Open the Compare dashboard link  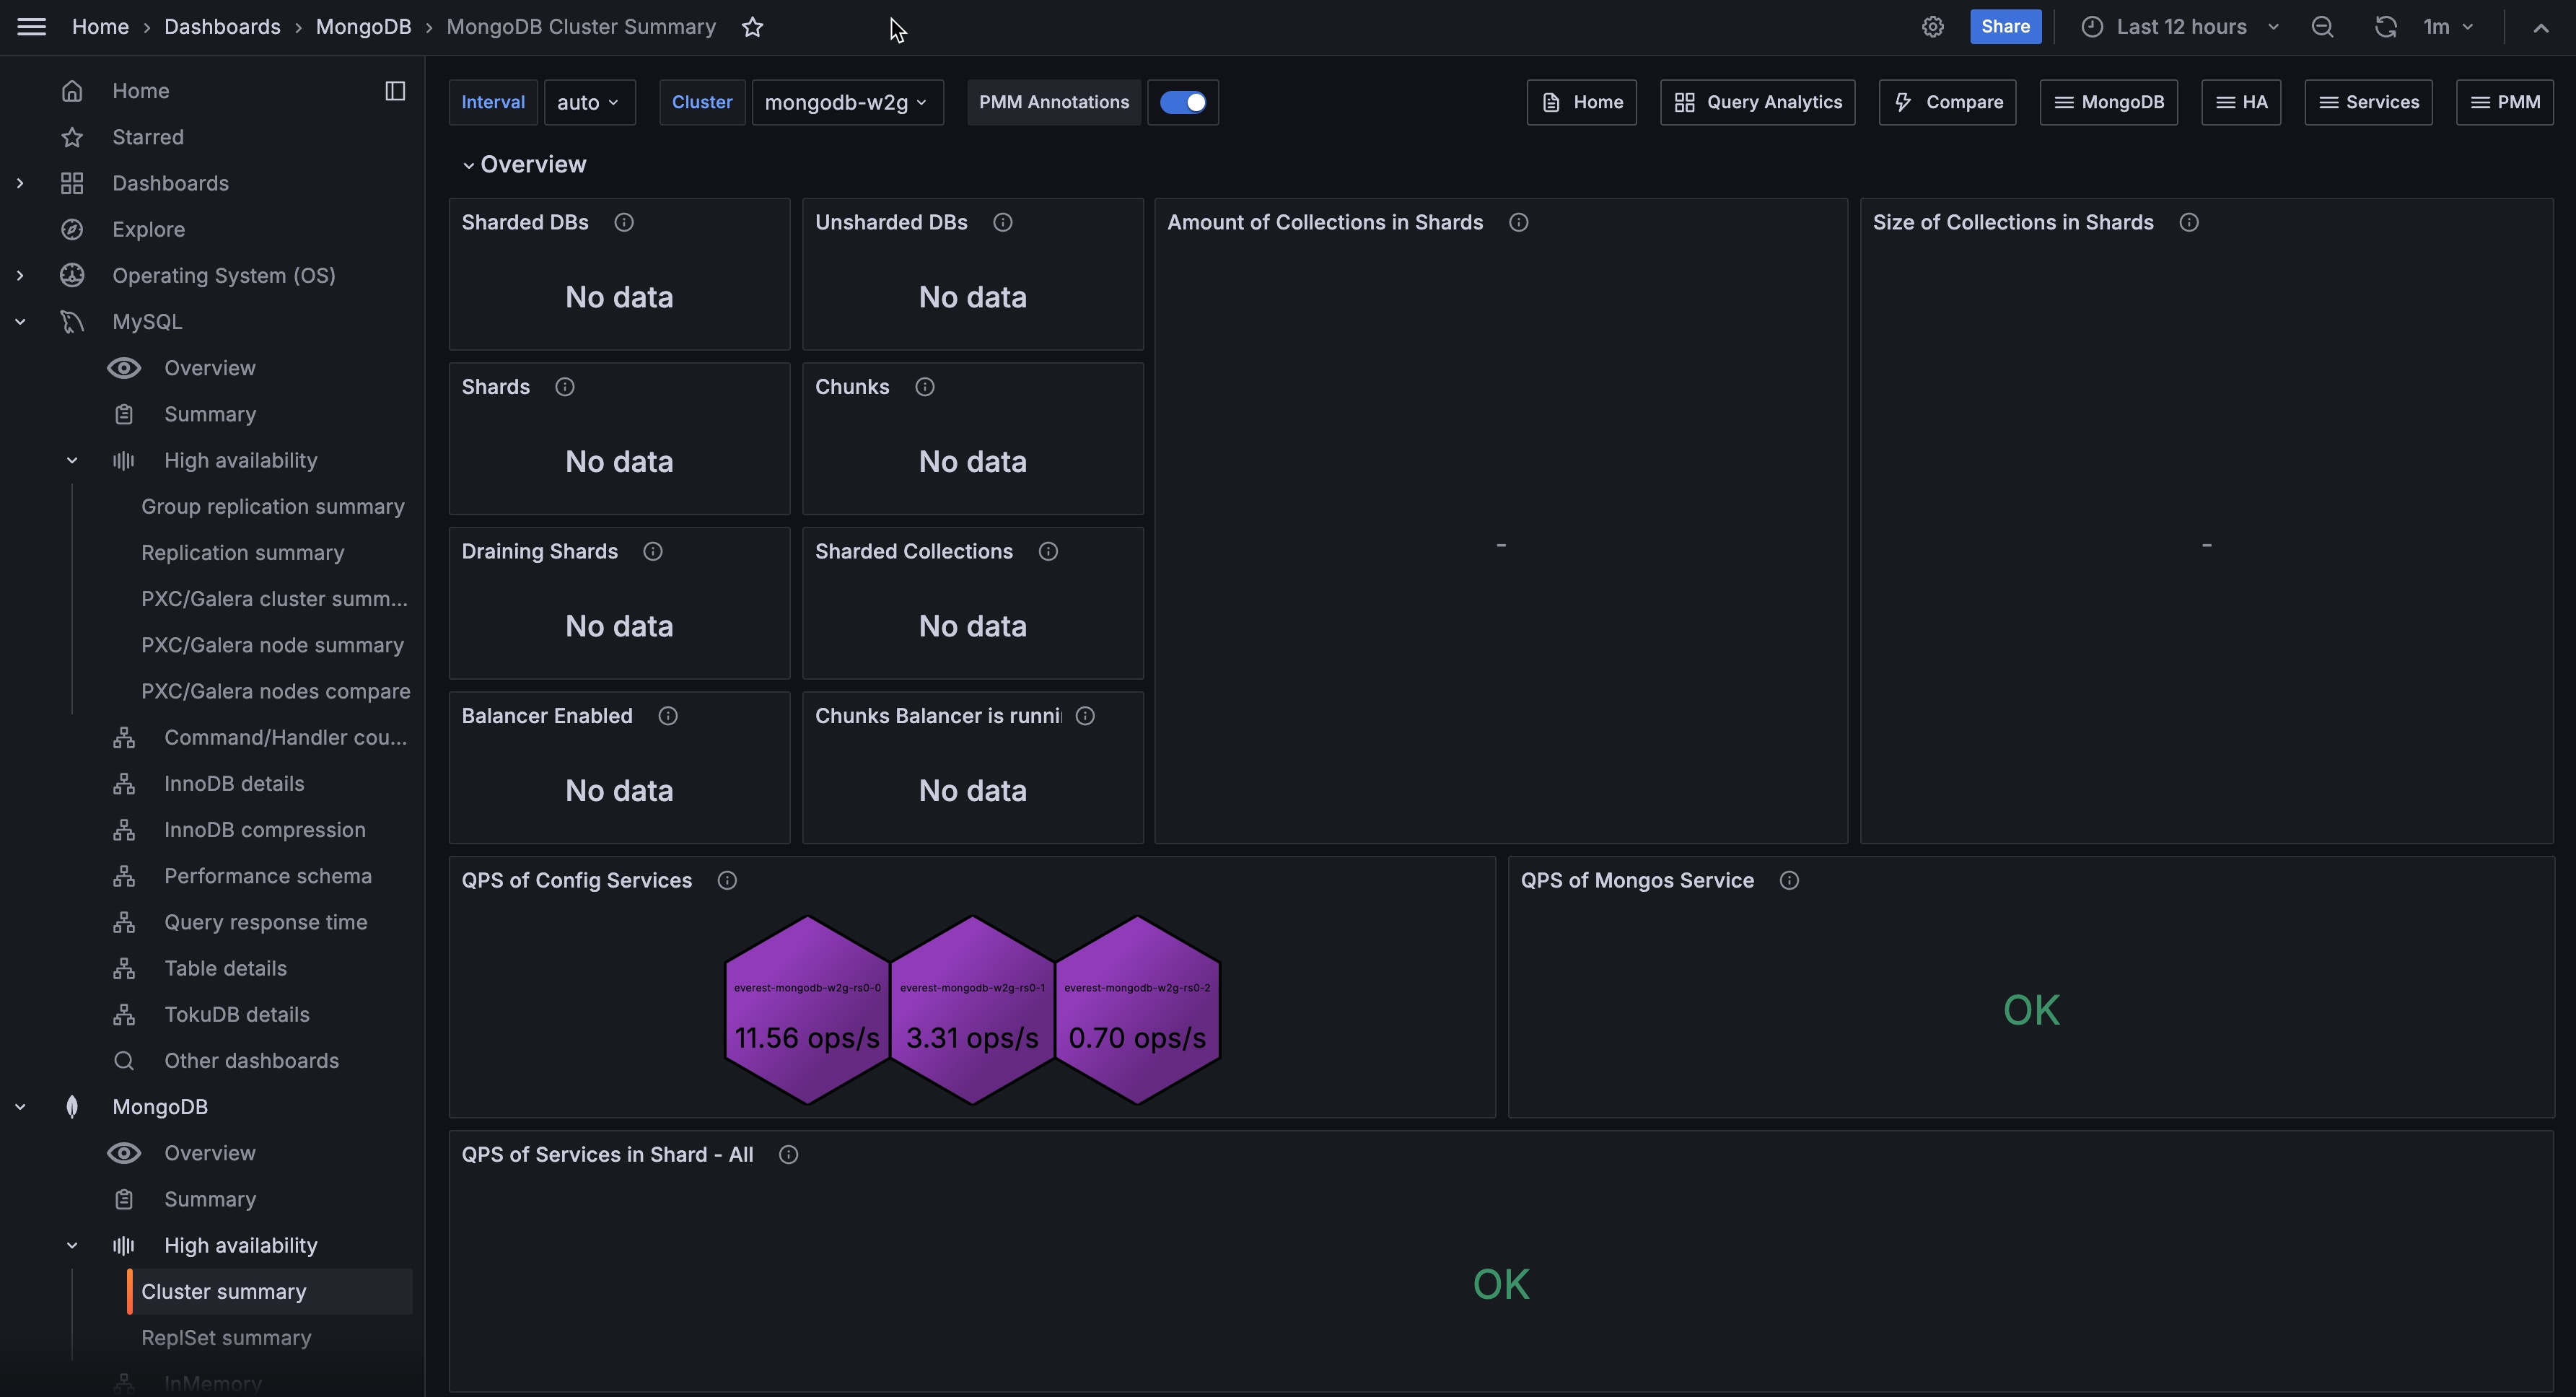(x=1947, y=102)
